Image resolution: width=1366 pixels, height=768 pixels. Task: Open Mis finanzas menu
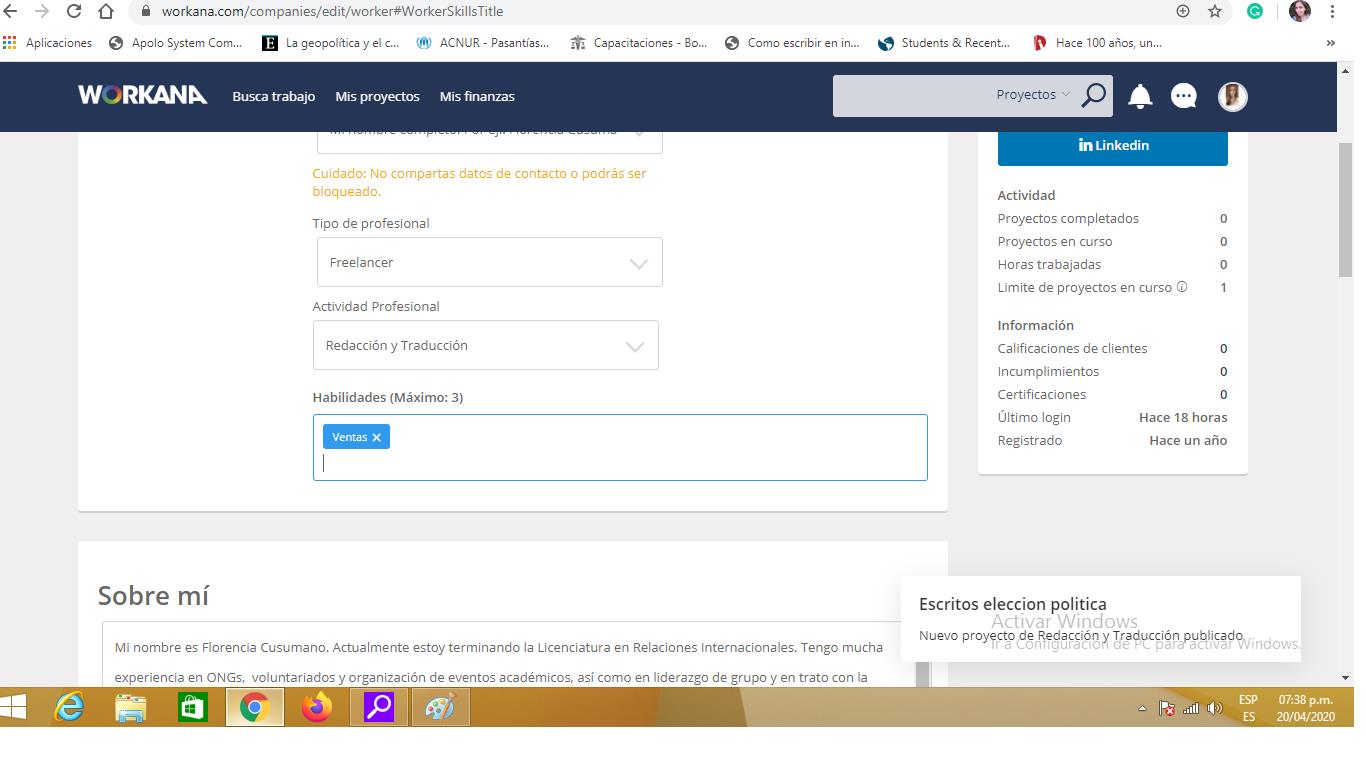tap(477, 96)
